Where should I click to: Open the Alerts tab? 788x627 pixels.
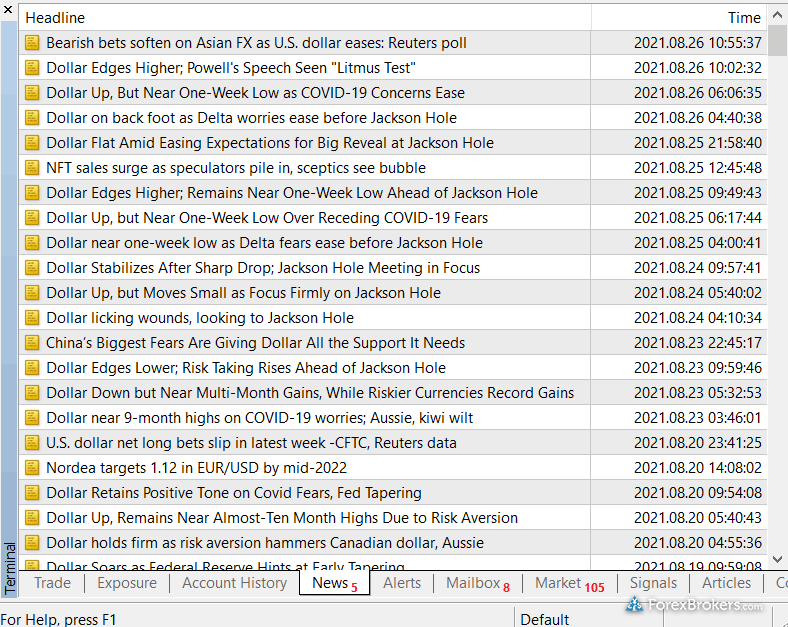pos(402,583)
